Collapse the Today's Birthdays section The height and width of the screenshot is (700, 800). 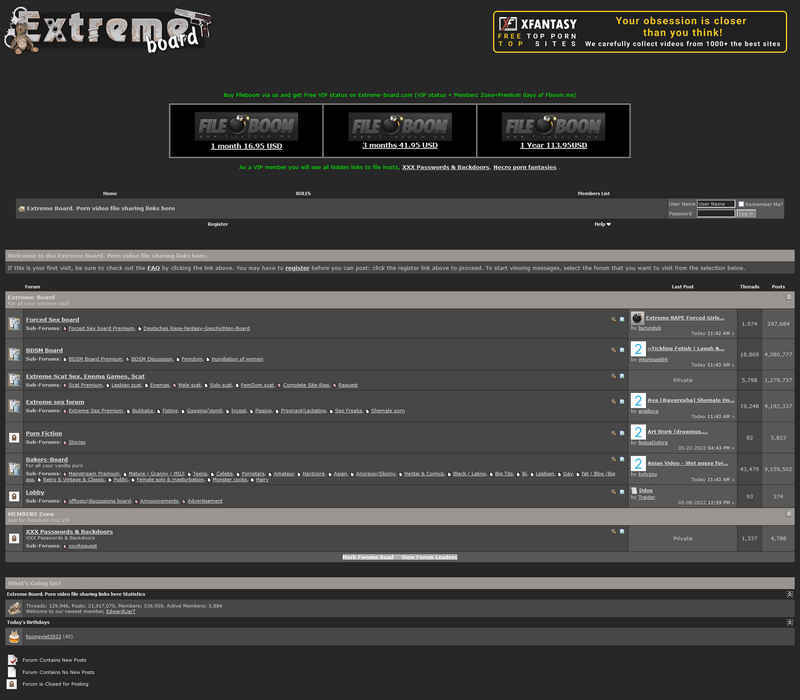[789, 622]
